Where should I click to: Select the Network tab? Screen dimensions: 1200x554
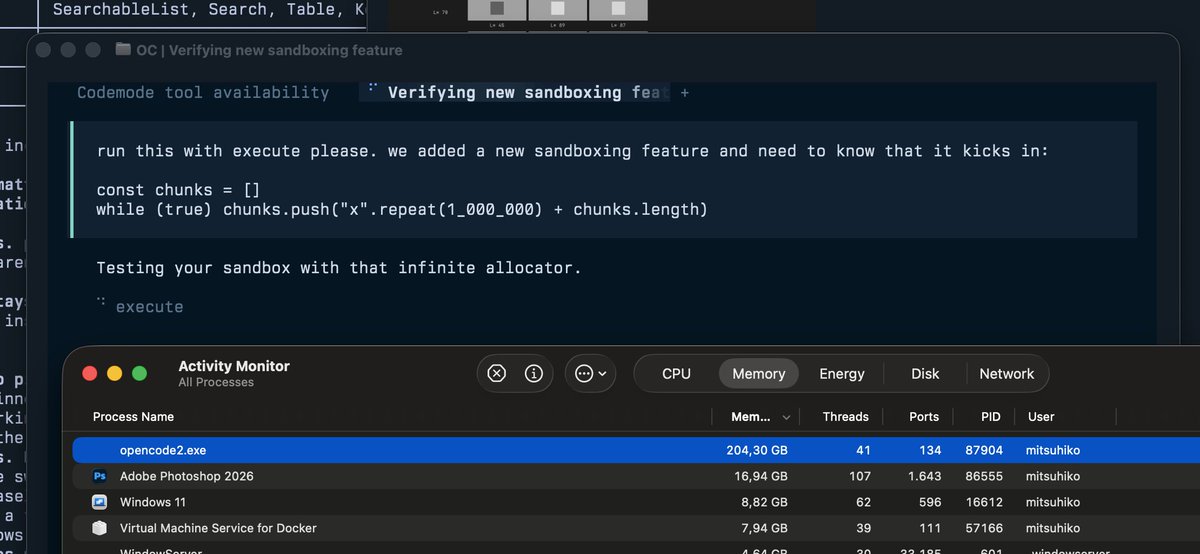[1007, 373]
